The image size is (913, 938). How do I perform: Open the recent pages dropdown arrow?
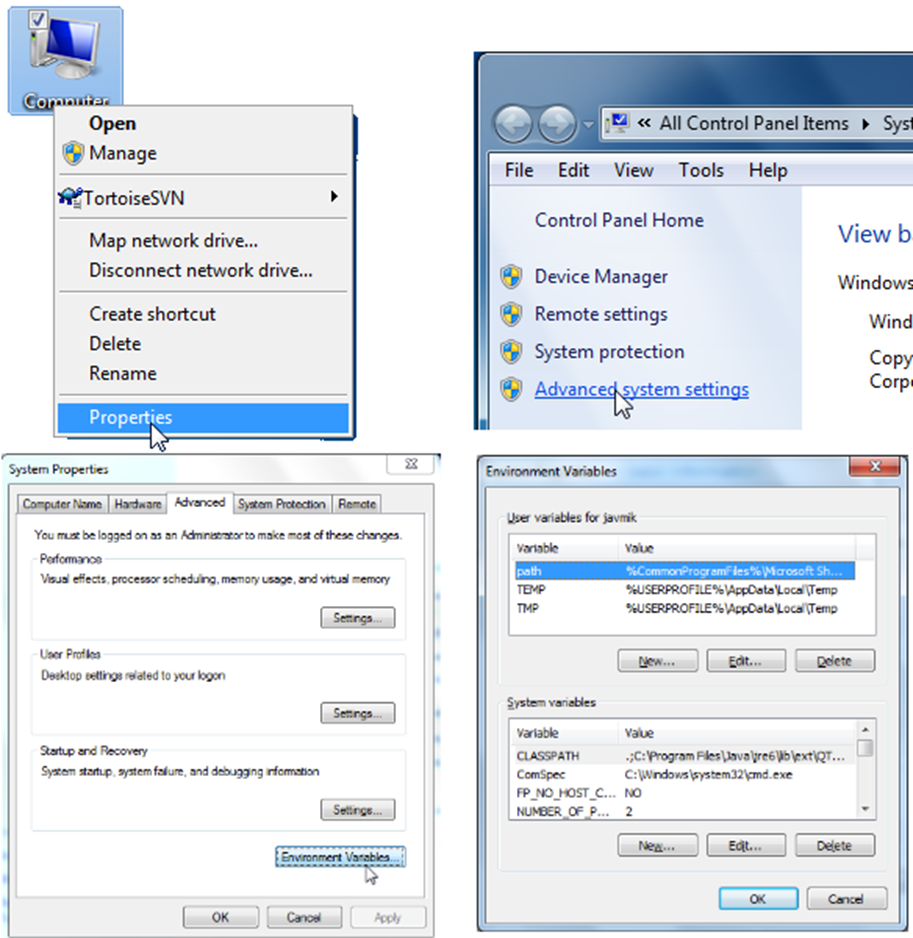(589, 124)
